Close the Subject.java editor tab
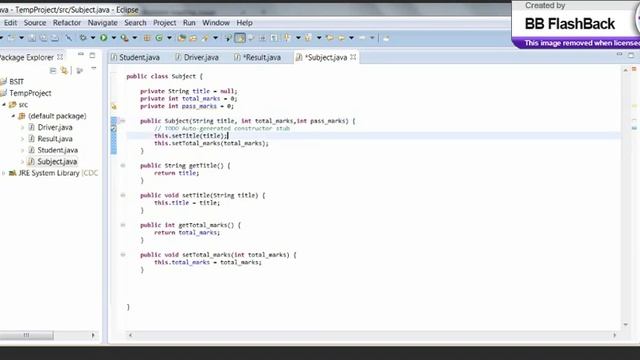 [x=353, y=57]
